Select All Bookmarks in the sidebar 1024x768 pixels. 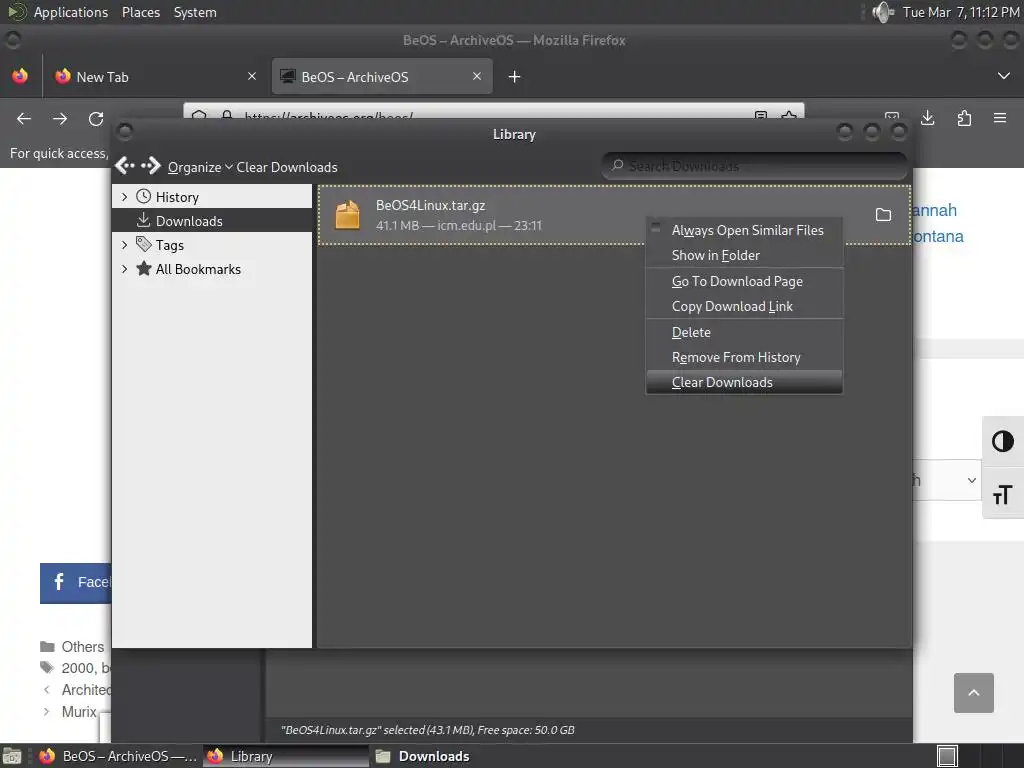[x=198, y=269]
